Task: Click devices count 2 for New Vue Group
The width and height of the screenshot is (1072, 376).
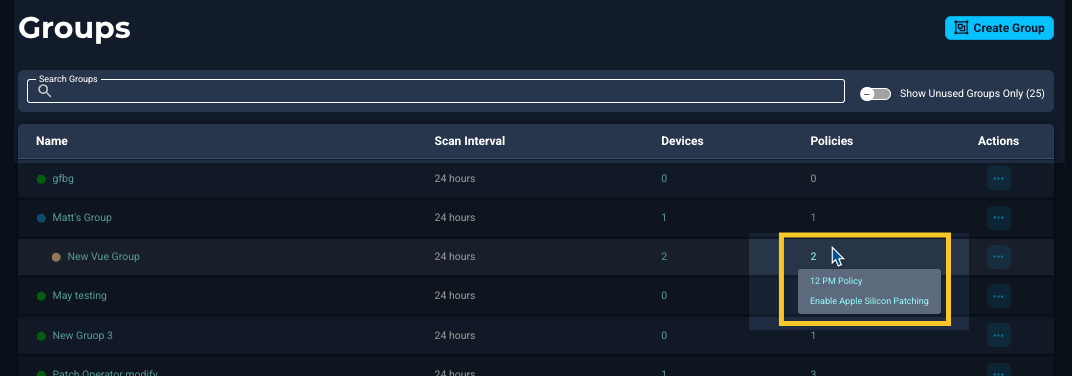Action: coord(664,256)
